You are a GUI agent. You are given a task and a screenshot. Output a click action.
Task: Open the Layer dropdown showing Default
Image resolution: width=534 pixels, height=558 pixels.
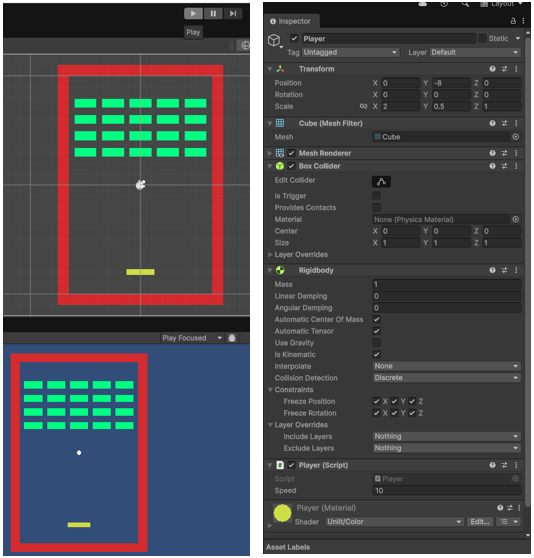tap(475, 52)
